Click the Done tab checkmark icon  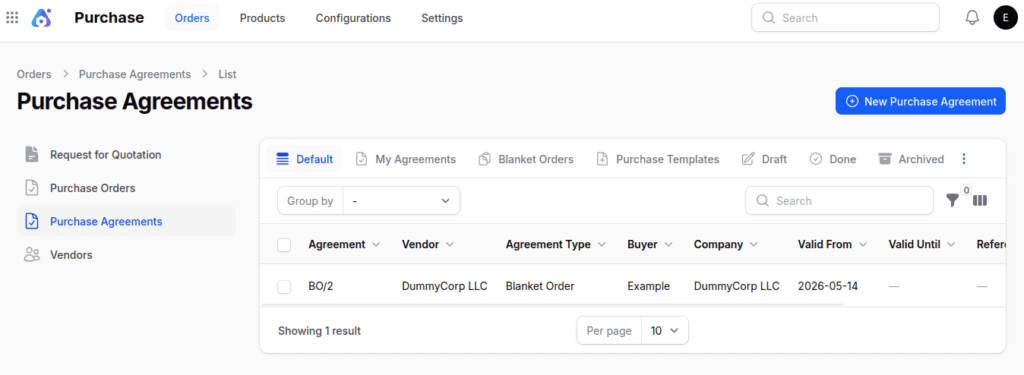click(816, 159)
